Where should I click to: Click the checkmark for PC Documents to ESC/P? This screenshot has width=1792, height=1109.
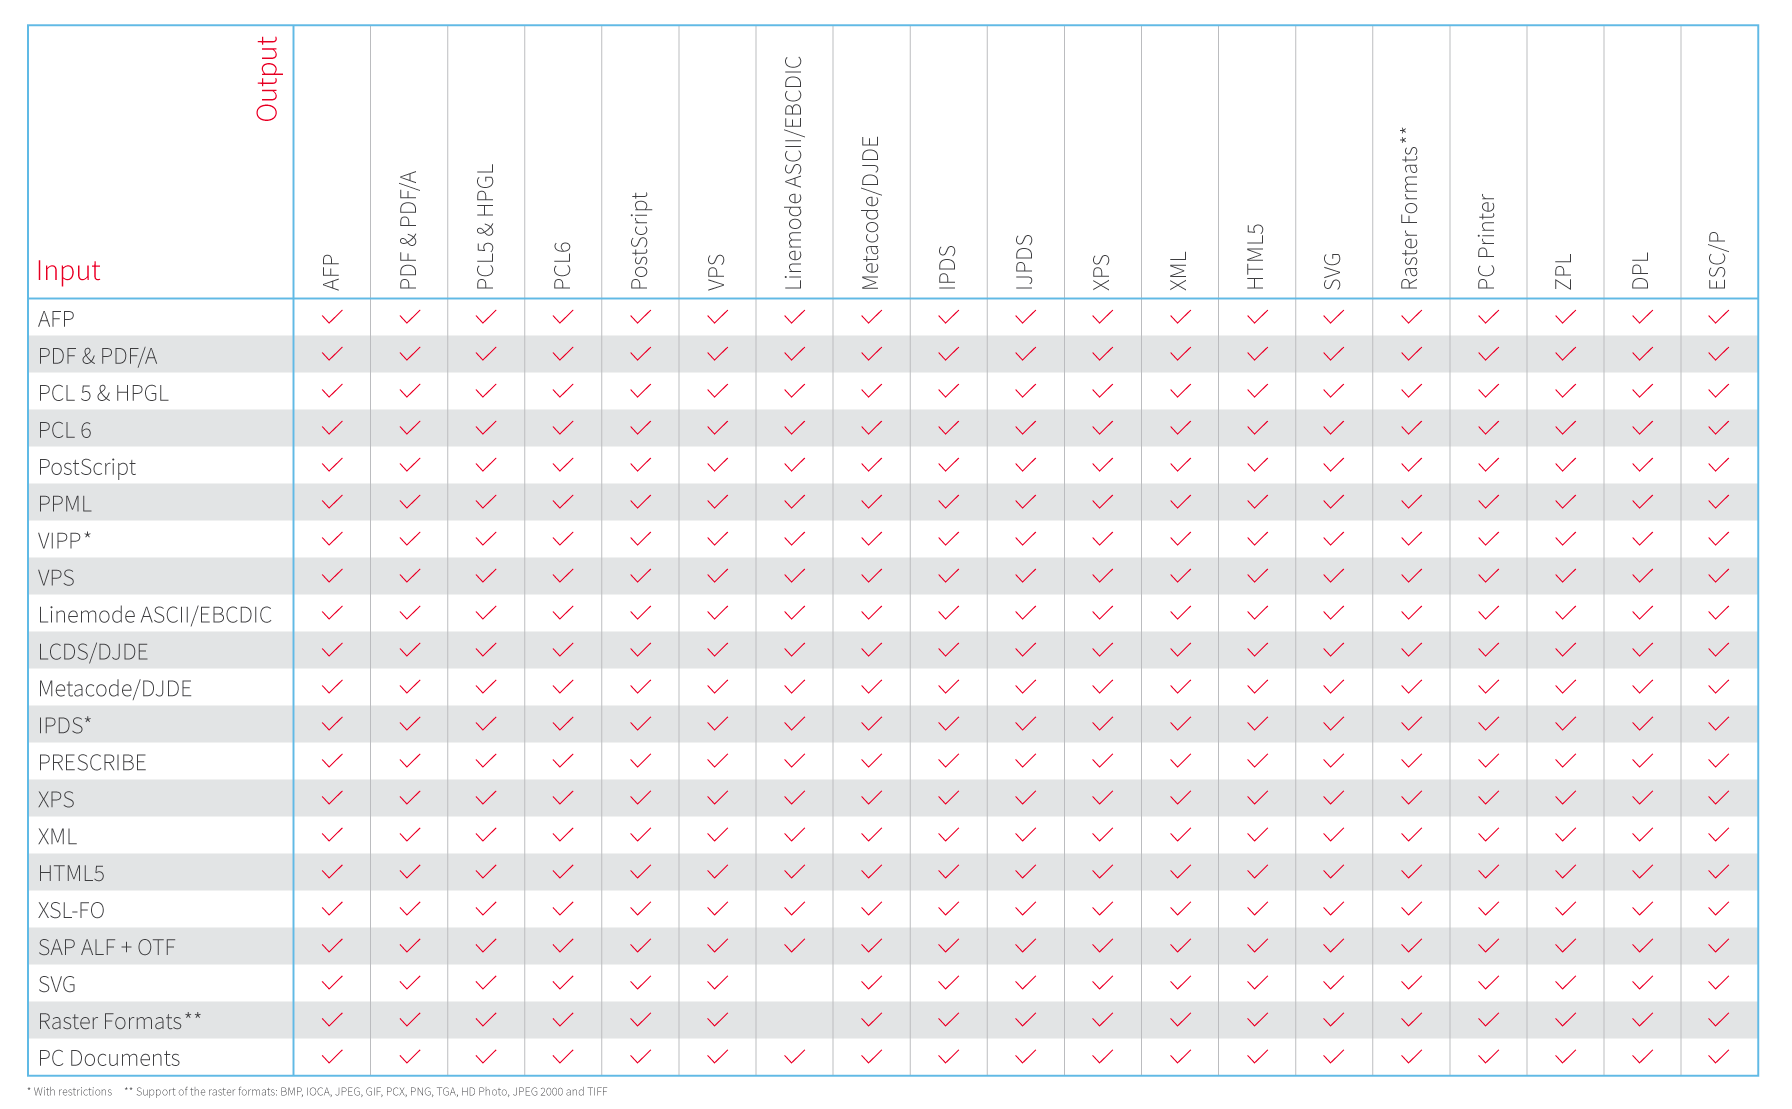(1719, 1057)
